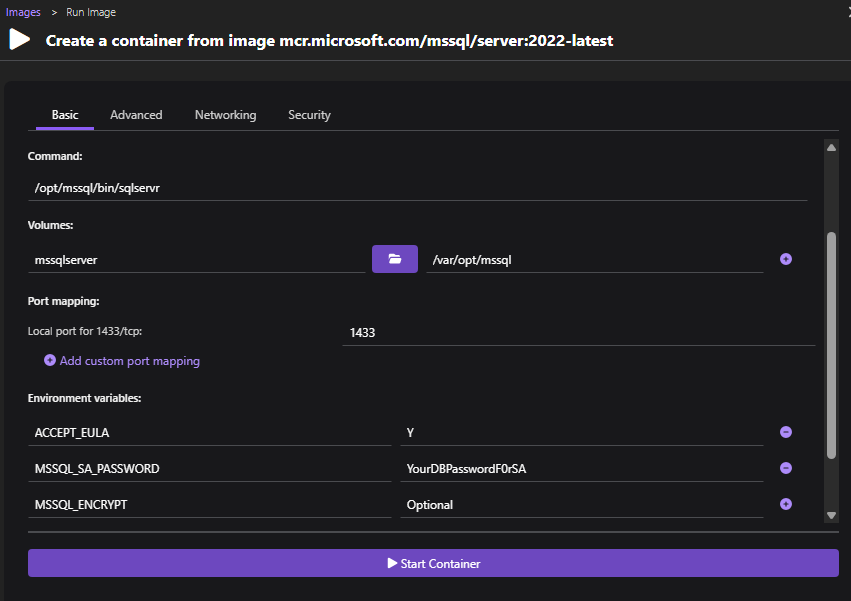Viewport: 851px width, 601px height.
Task: Click the plus icon beside Add custom port mapping
Action: [50, 360]
